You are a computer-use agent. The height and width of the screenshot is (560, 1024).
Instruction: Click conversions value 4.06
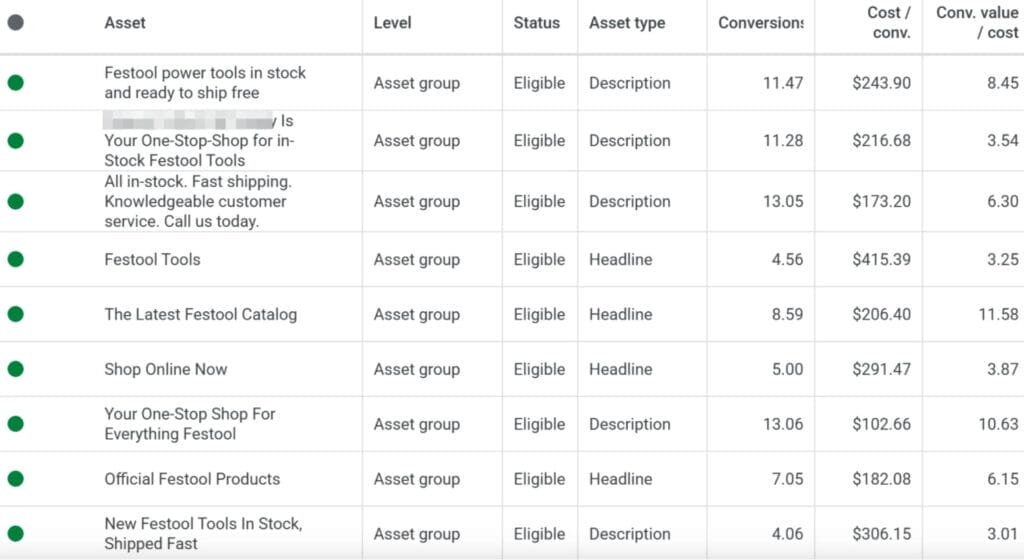(x=787, y=533)
